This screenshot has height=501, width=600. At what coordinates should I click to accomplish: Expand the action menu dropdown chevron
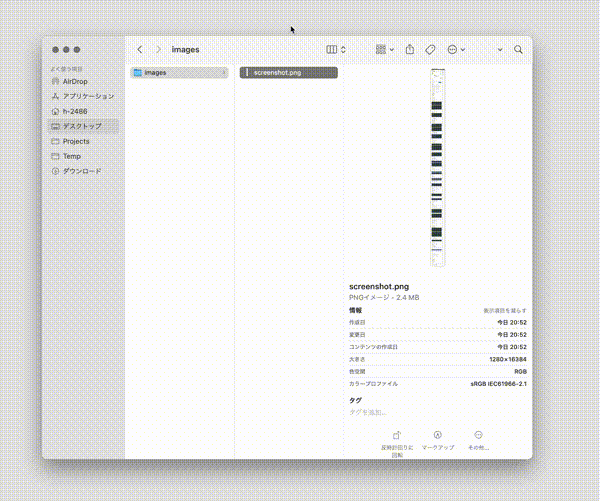[463, 50]
